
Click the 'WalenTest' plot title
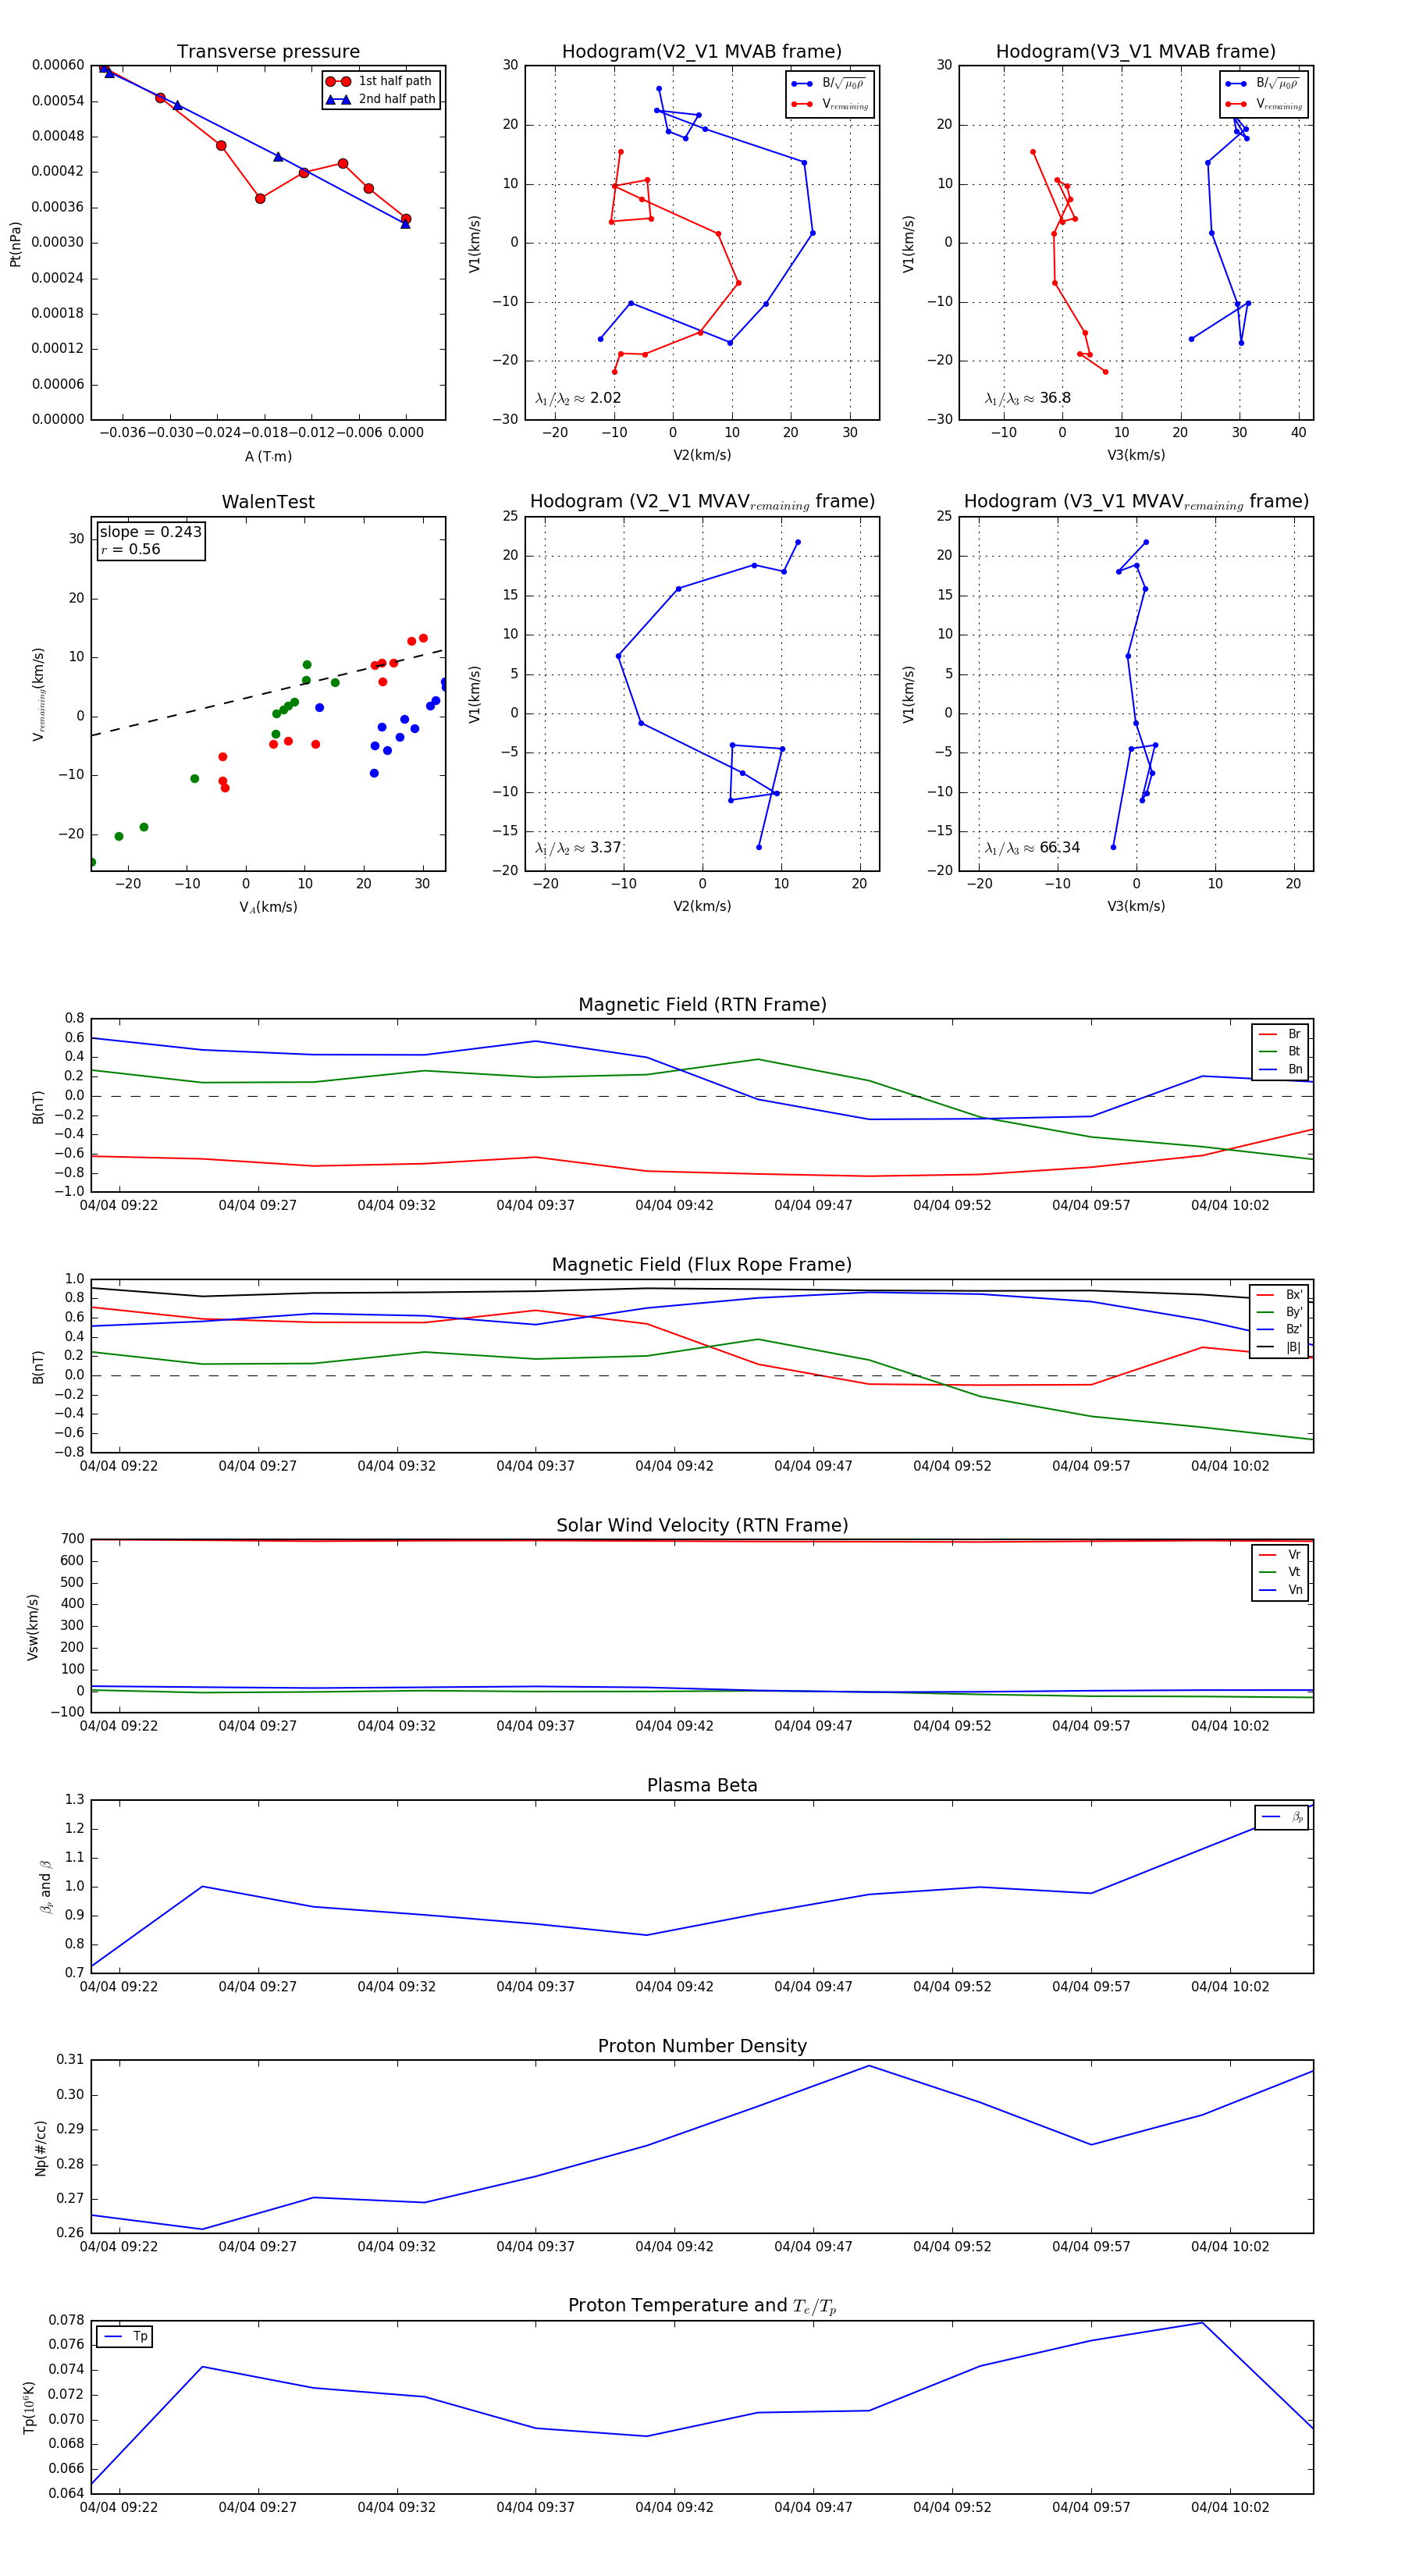coord(268,502)
